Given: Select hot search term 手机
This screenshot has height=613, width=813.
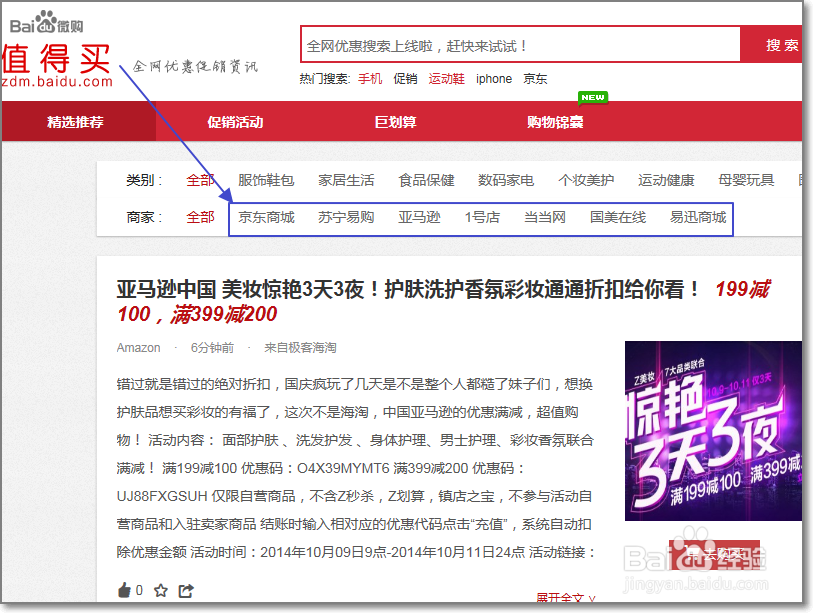Looking at the screenshot, I should point(370,79).
